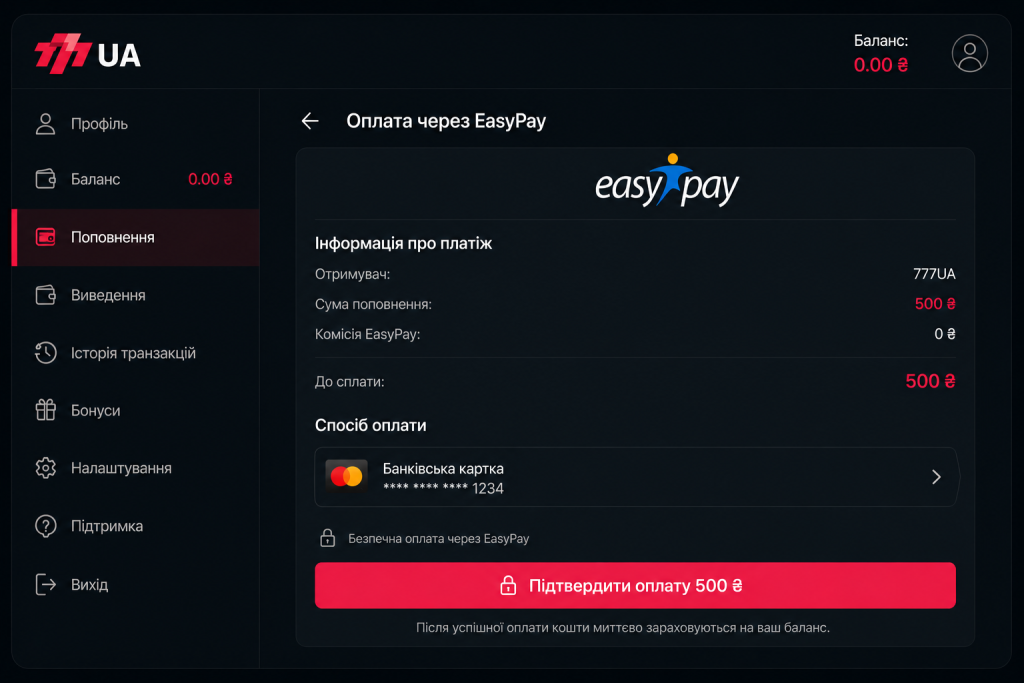
Task: Open the Баланс menu item
Action: (x=136, y=179)
